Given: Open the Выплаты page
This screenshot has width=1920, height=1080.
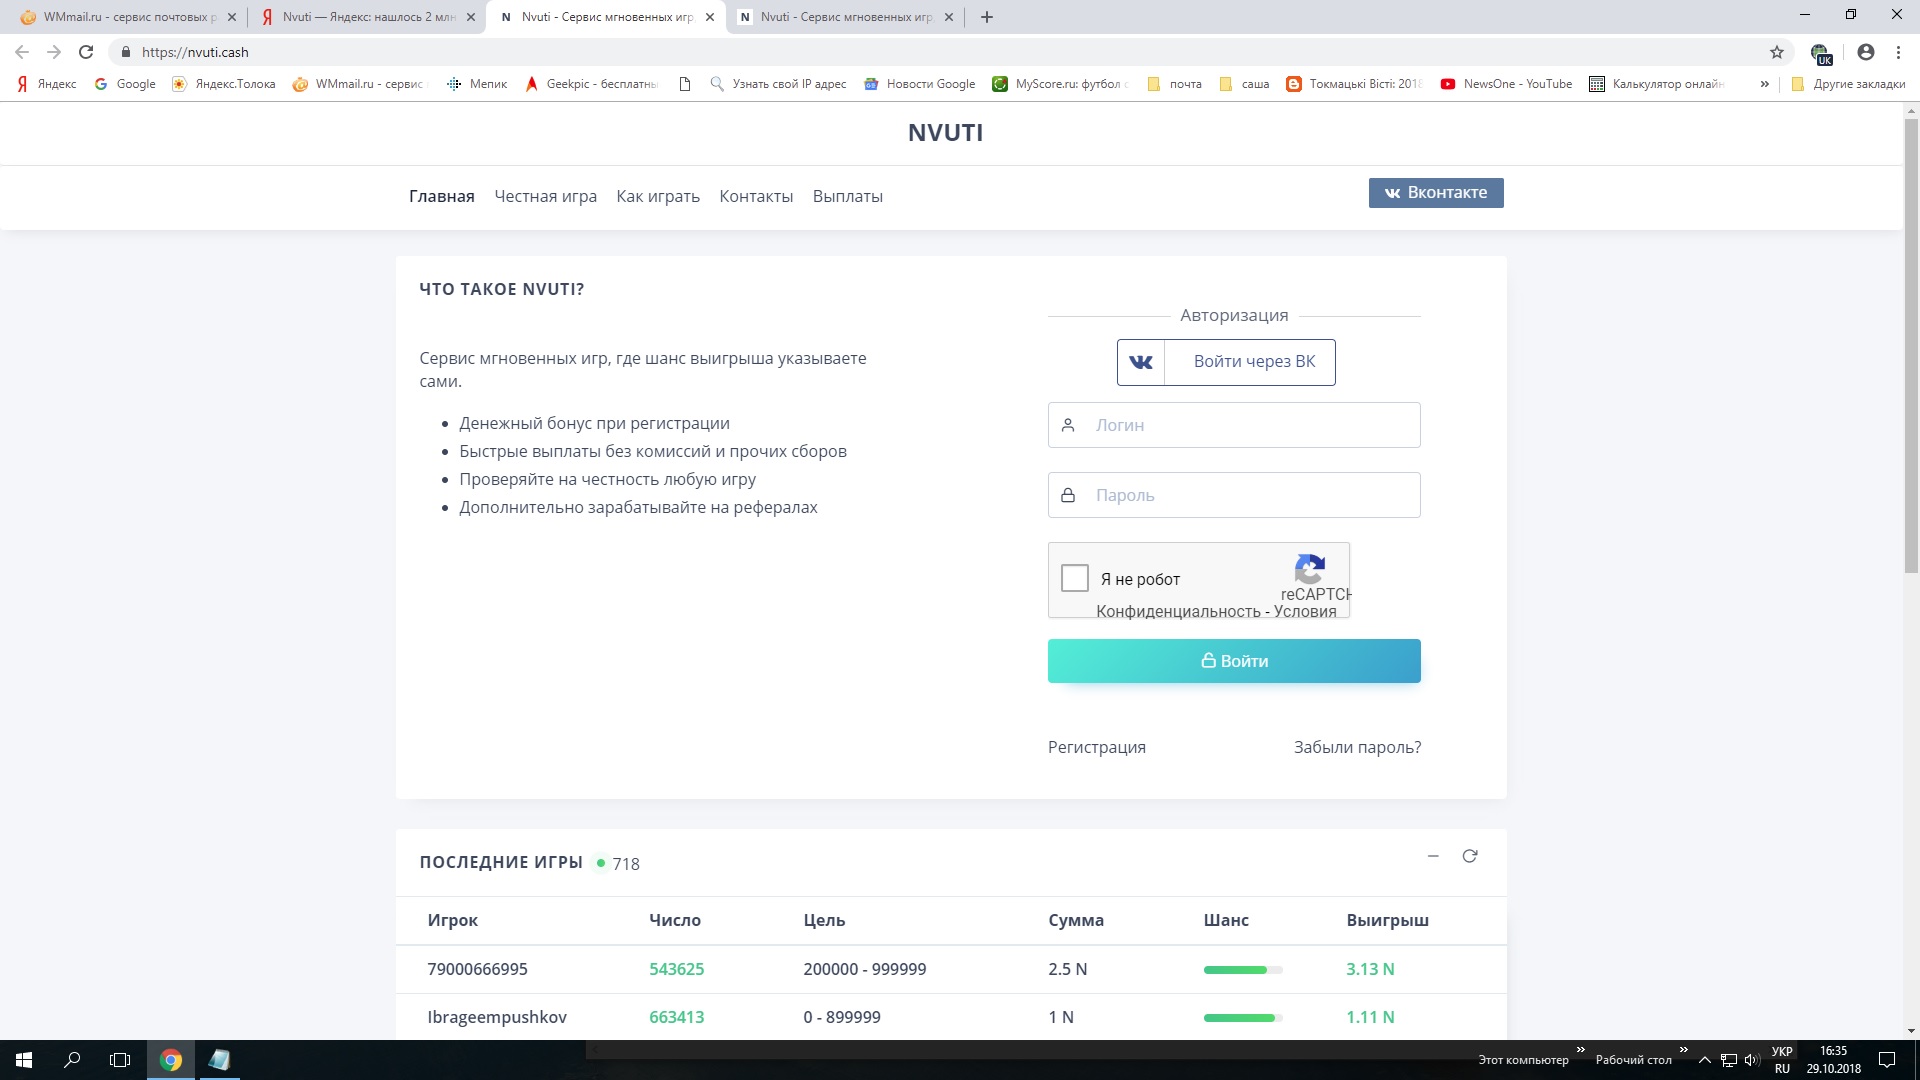Looking at the screenshot, I should tap(848, 196).
